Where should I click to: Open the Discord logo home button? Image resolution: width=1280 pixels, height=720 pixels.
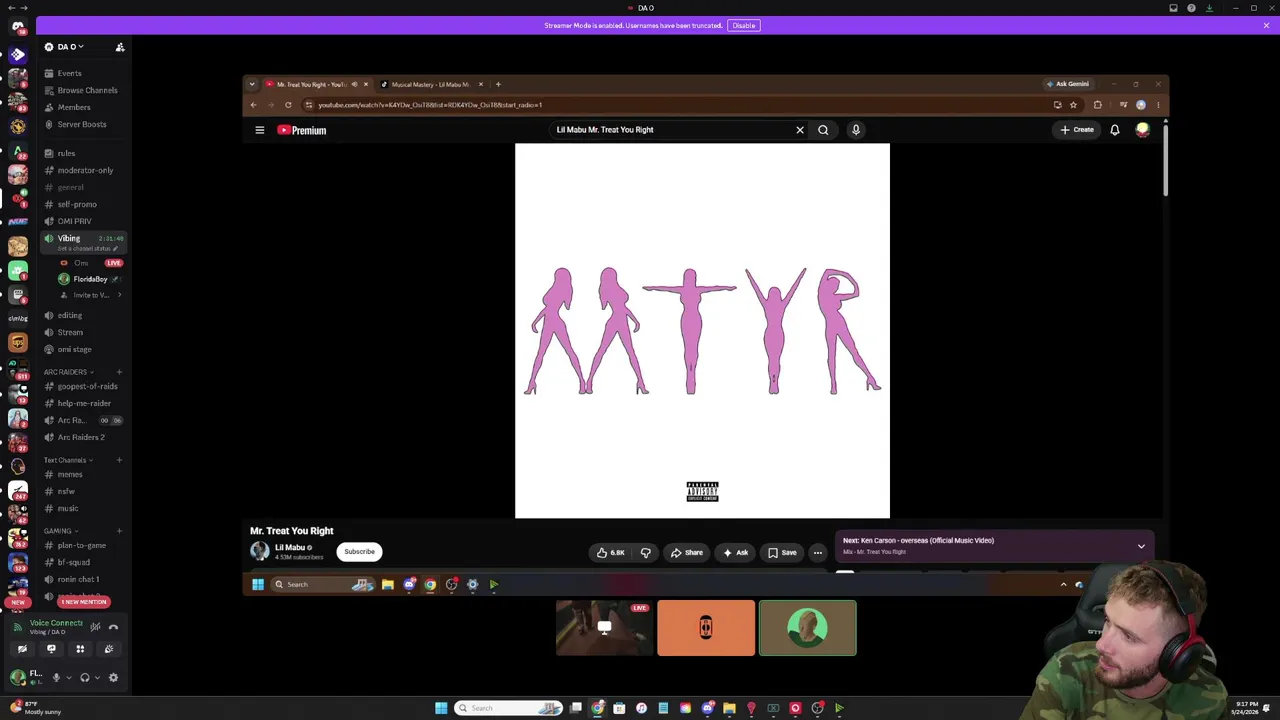point(18,27)
